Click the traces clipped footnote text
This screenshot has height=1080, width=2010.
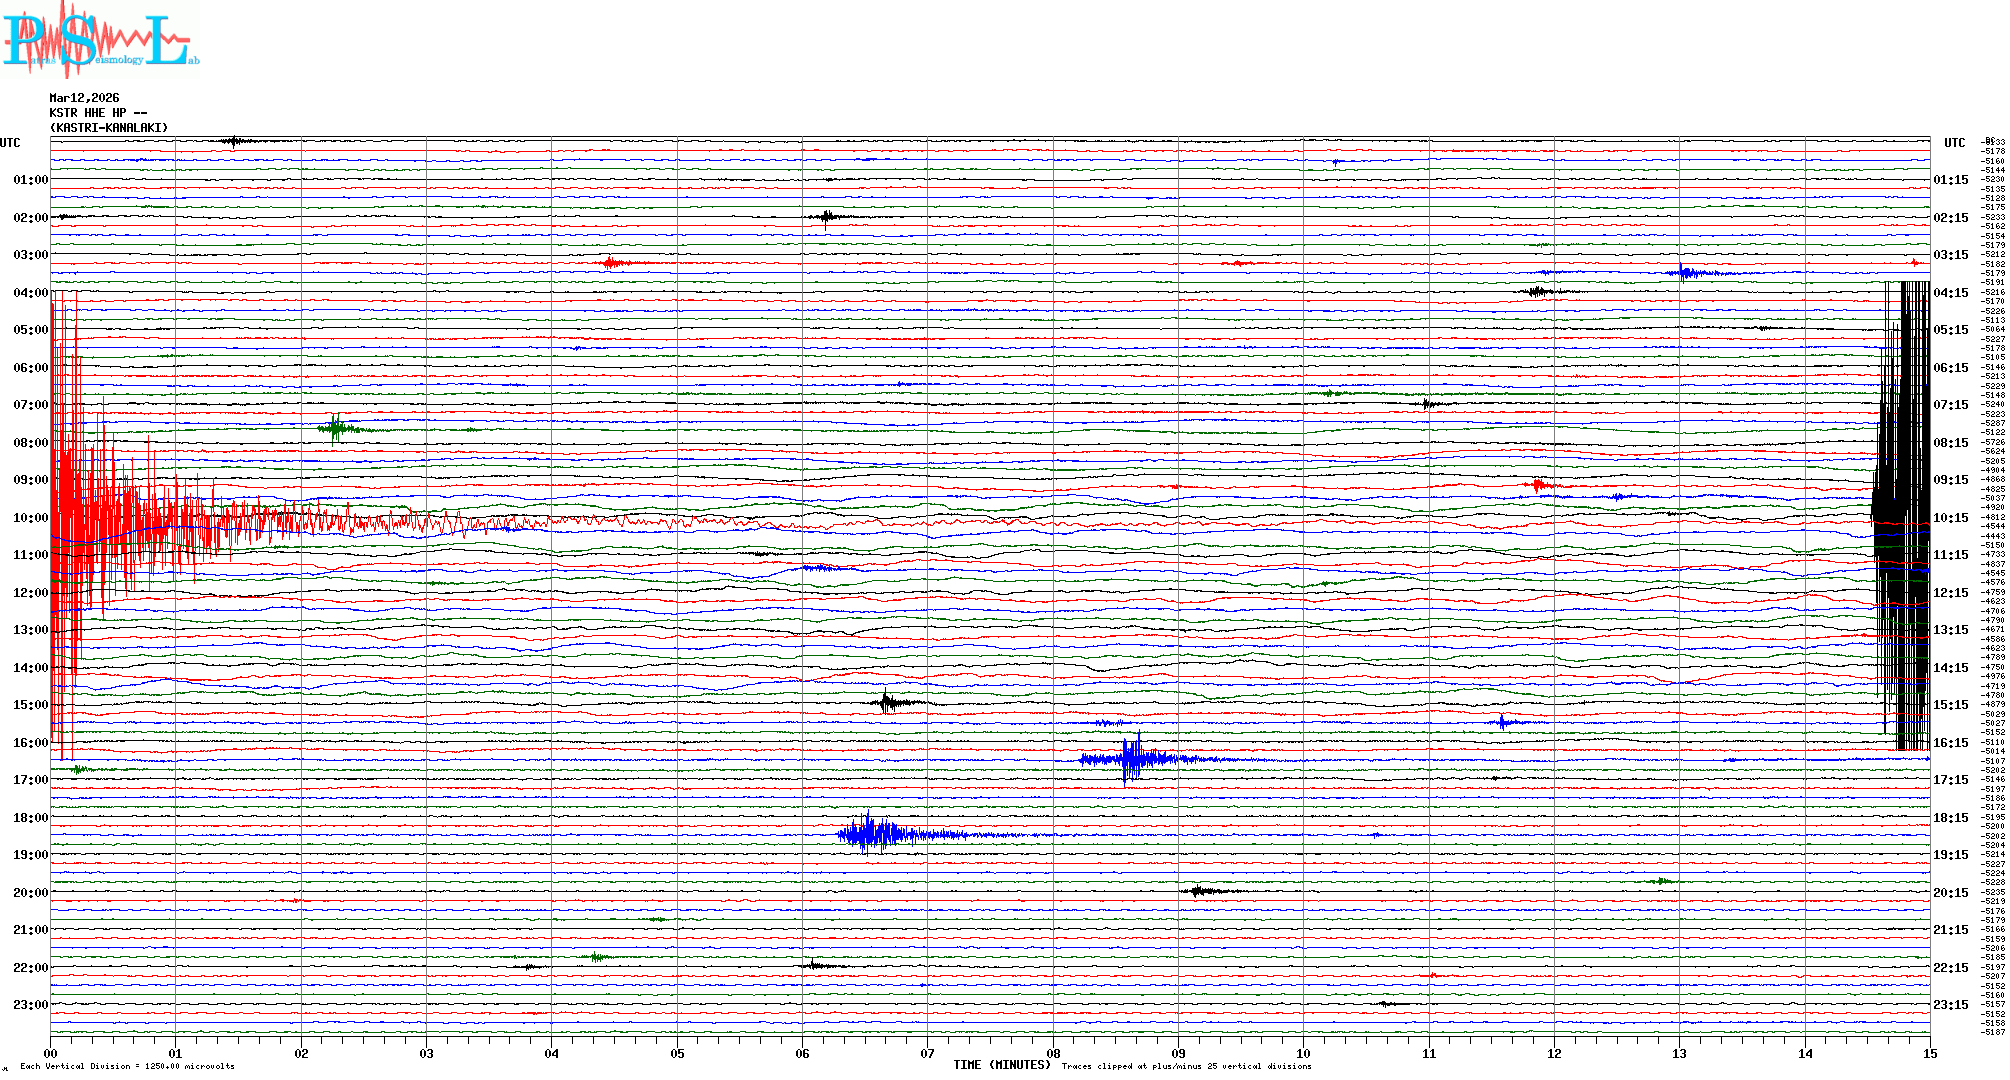pos(1186,1066)
